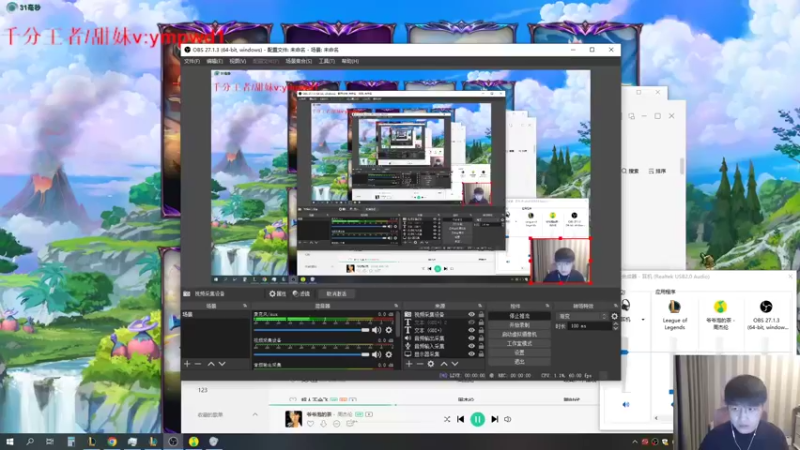Hide the 视频采集设备 source

[471, 315]
